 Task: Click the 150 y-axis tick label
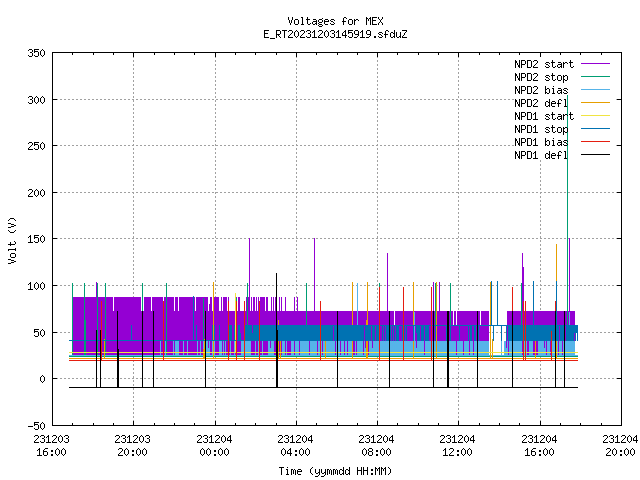(36, 239)
